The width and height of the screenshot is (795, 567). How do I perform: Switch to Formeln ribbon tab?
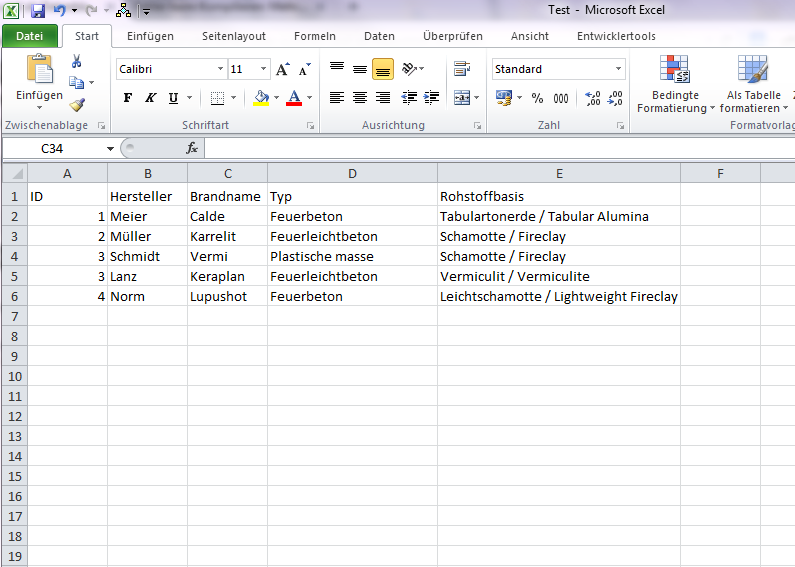(x=315, y=36)
